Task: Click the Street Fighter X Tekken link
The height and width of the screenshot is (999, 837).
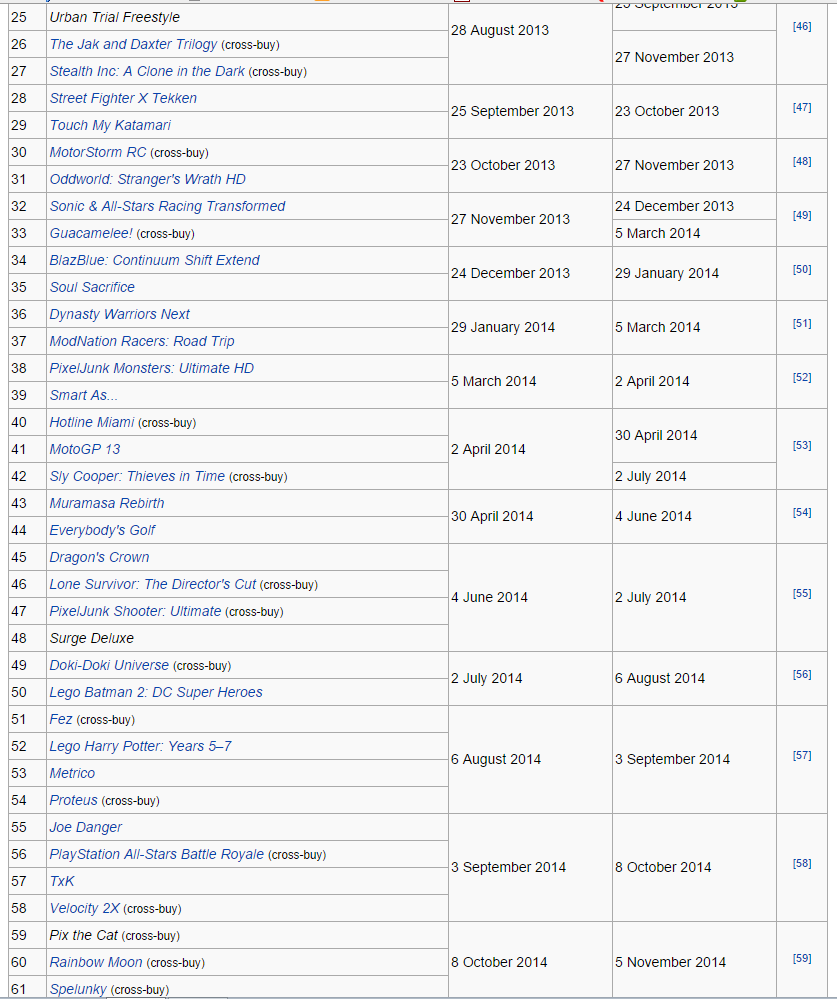Action: click(x=123, y=98)
